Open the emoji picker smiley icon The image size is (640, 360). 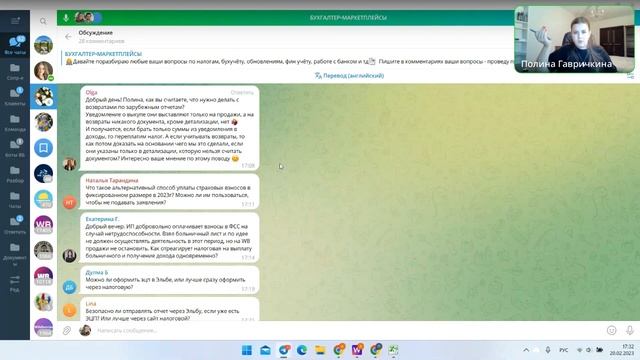click(x=611, y=330)
